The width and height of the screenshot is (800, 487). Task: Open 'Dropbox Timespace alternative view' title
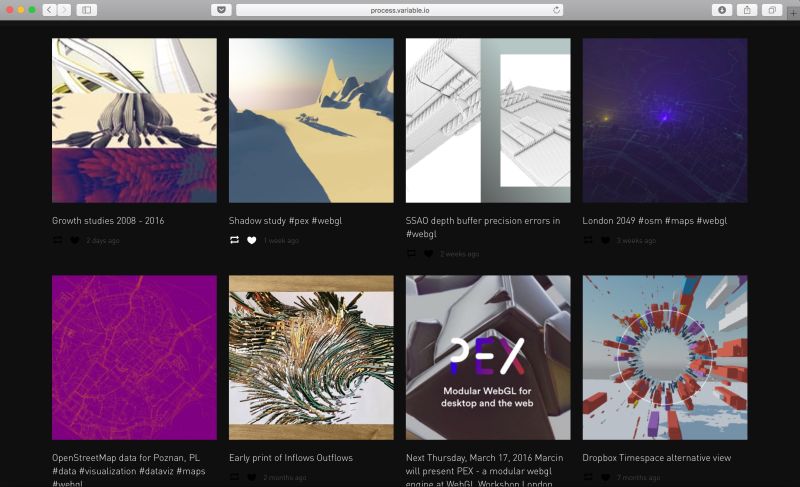[657, 457]
